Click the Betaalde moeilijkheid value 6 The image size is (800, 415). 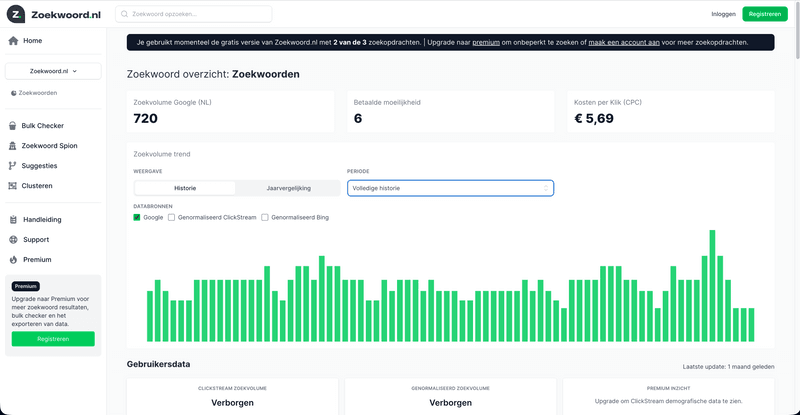pos(358,118)
